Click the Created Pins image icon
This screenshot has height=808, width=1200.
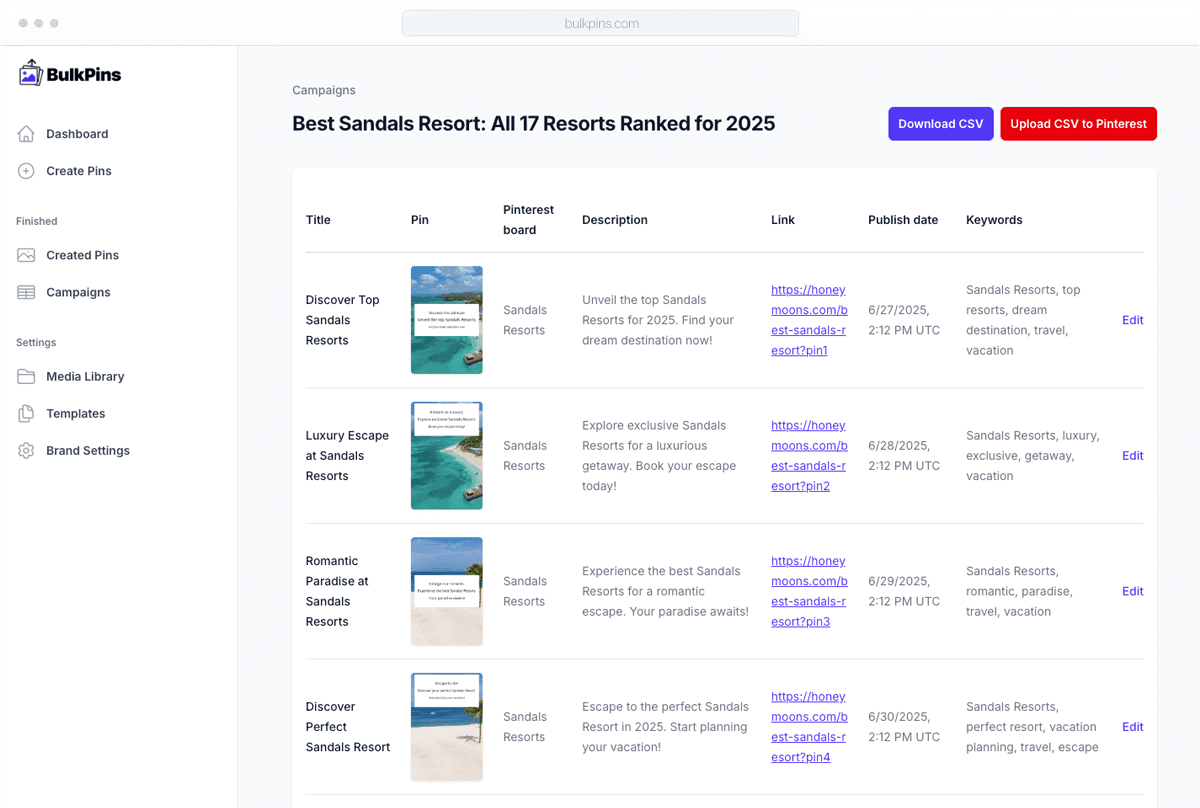coord(26,255)
